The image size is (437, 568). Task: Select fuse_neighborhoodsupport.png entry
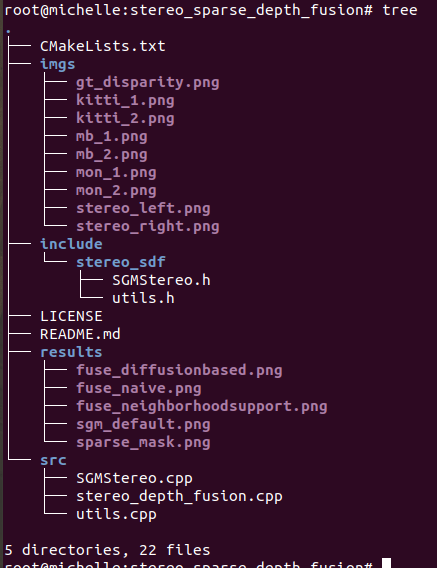point(201,407)
